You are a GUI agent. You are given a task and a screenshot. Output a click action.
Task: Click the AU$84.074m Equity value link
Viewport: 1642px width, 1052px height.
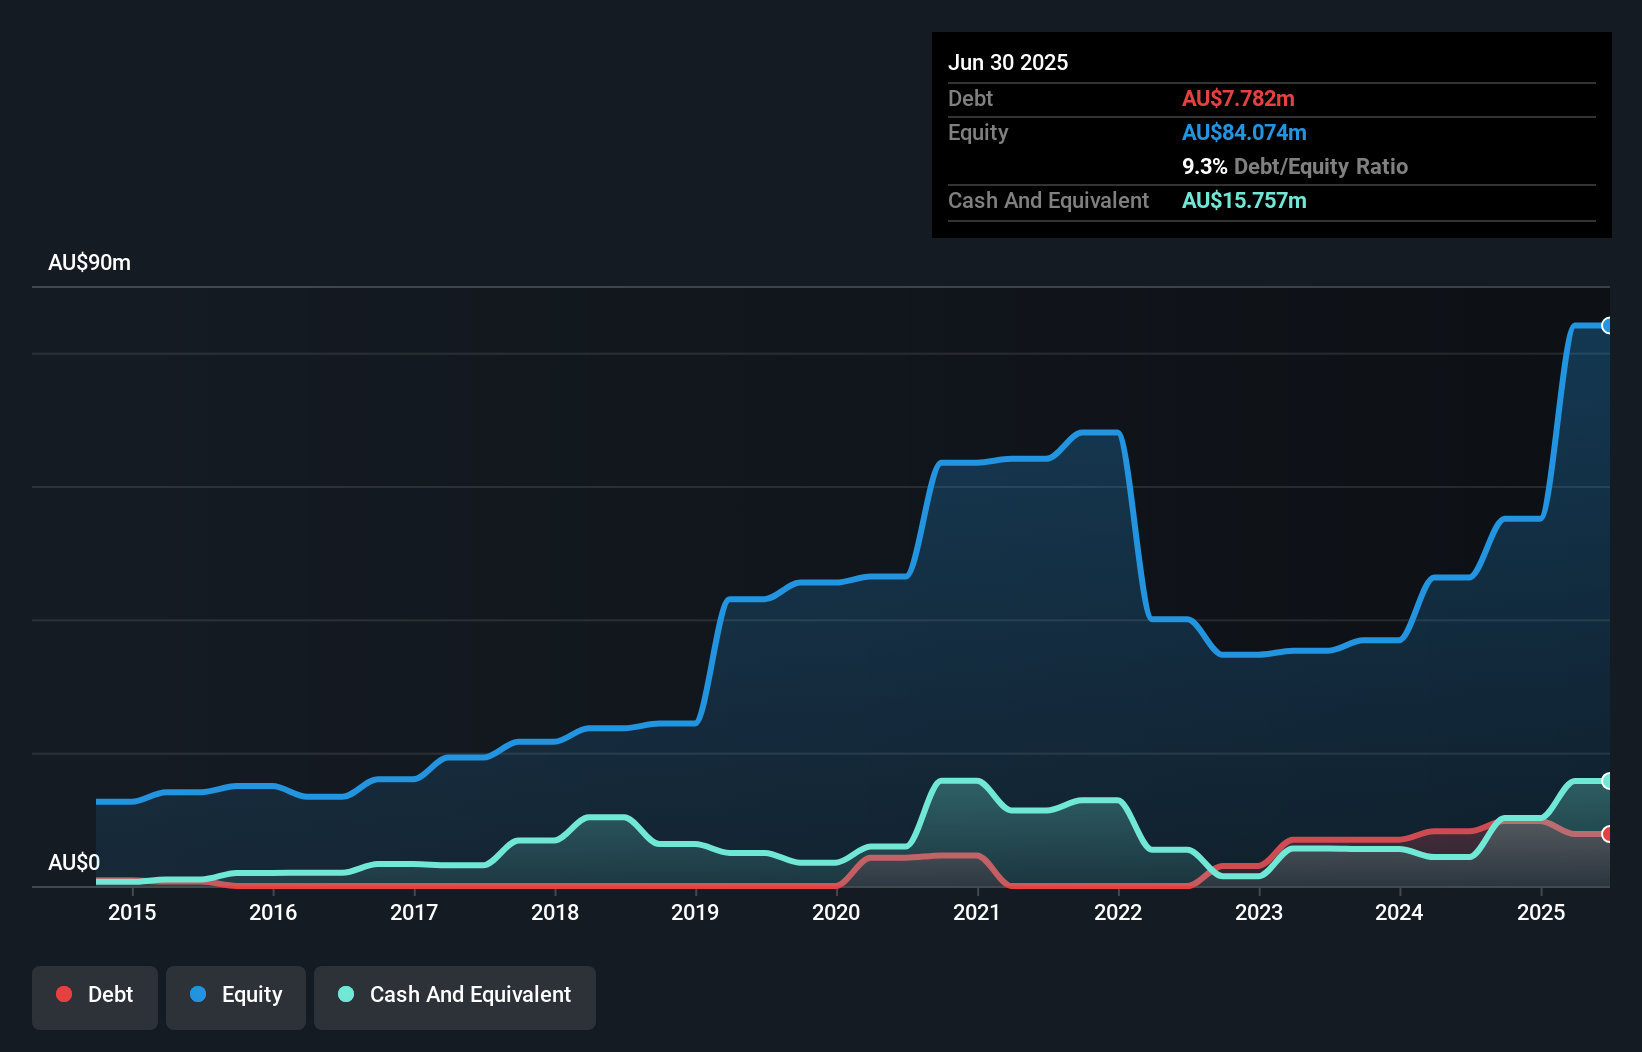coord(1245,132)
